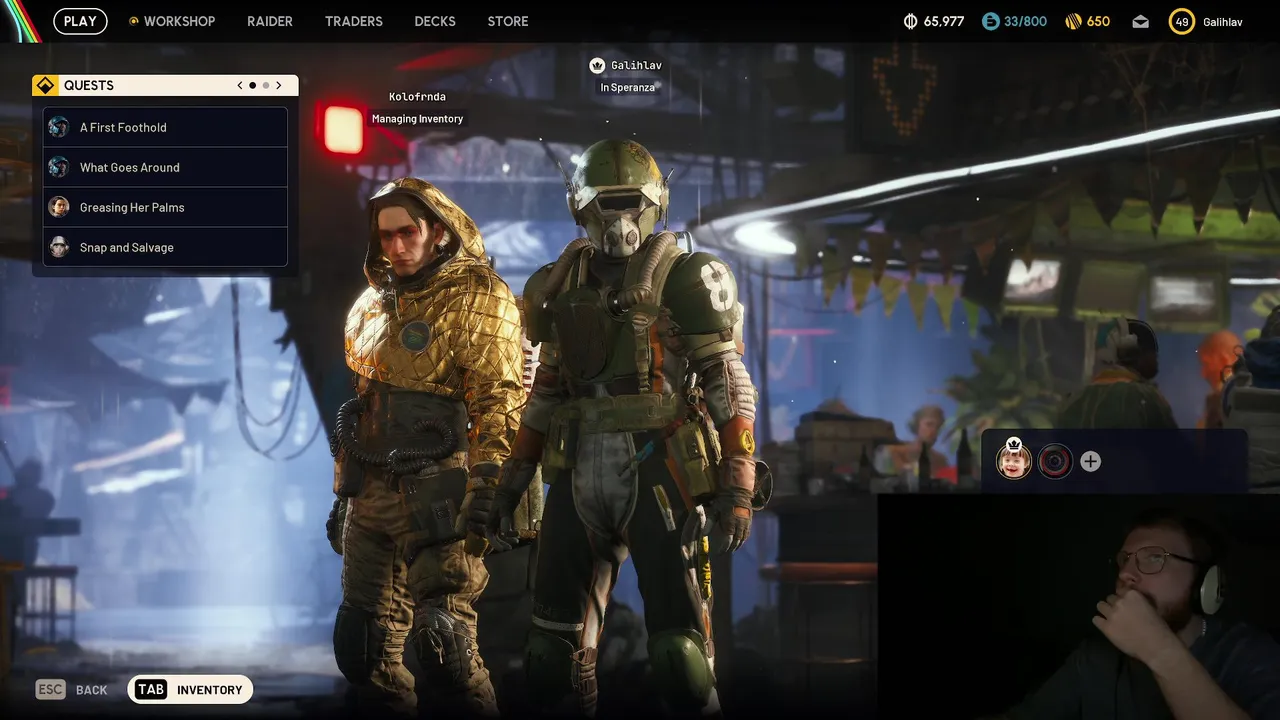Open the STORE tab
This screenshot has width=1280, height=720.
508,21
